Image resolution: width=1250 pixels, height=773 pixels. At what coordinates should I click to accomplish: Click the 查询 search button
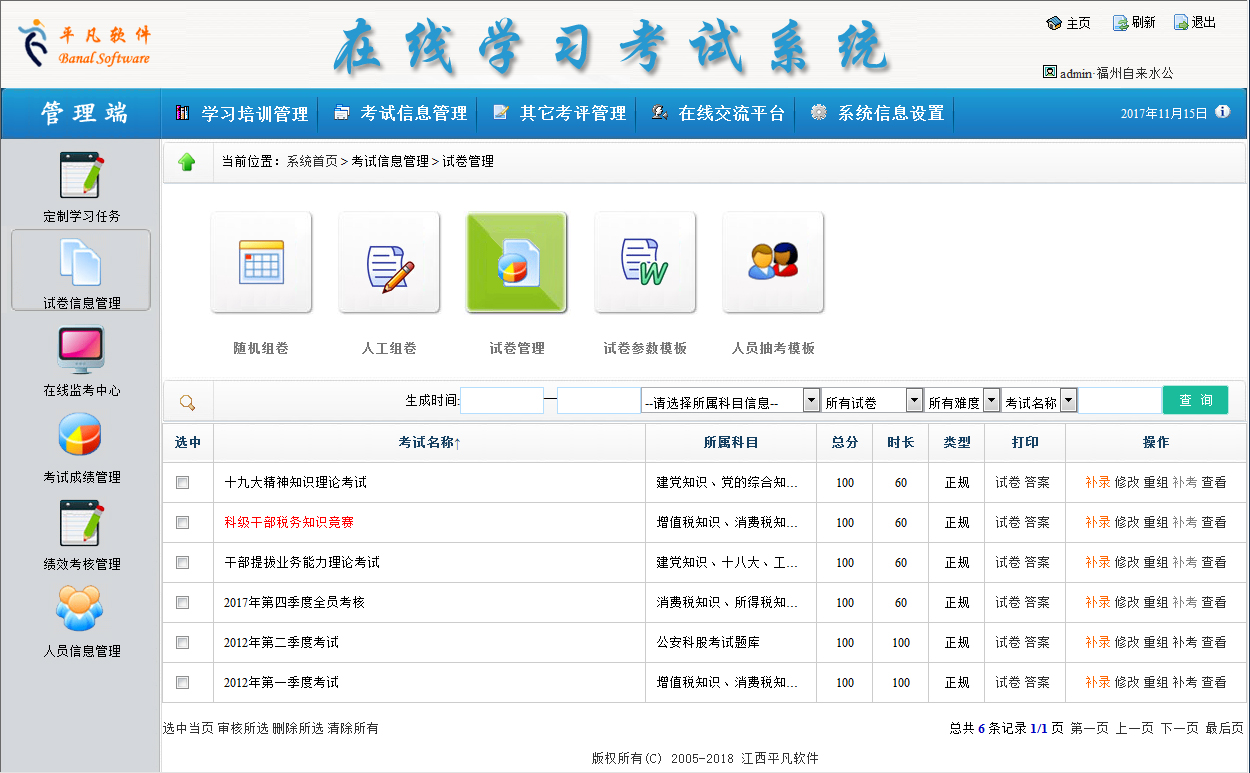tap(1195, 401)
